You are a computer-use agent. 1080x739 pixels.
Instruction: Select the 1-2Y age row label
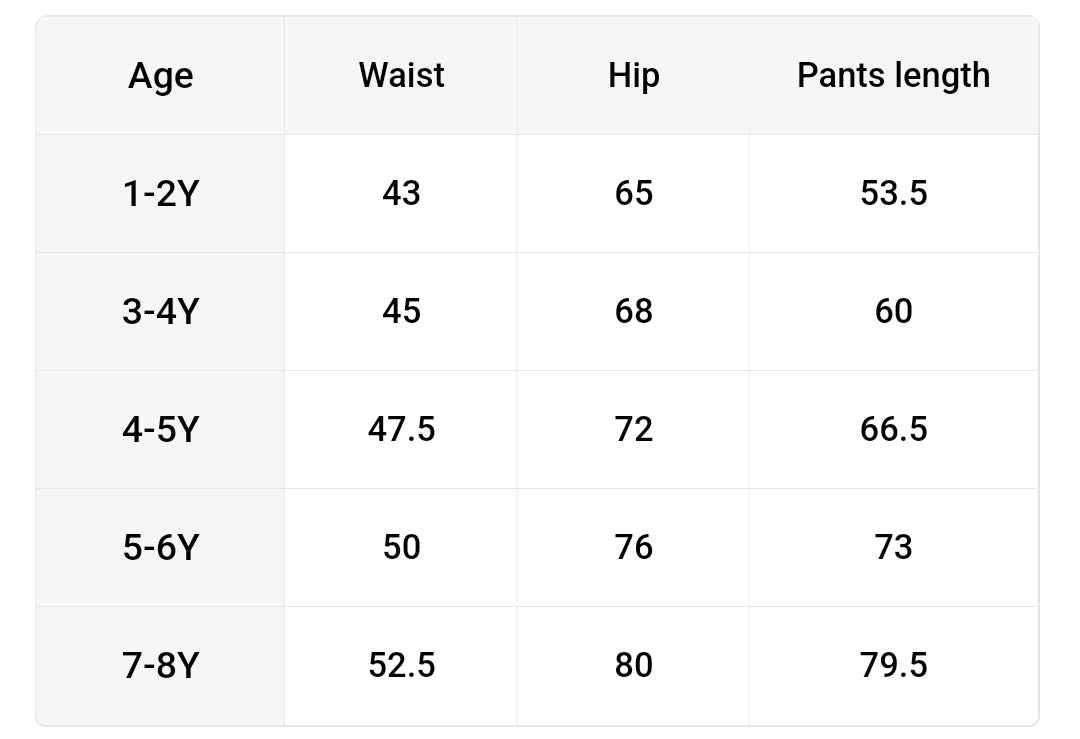pos(161,193)
